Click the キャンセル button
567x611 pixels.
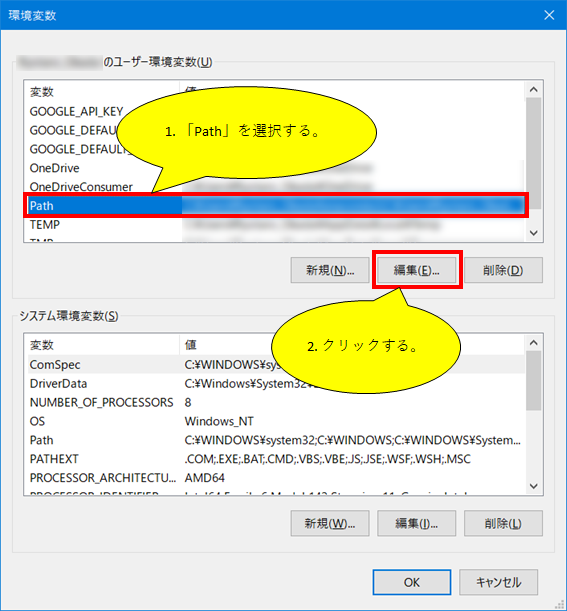tap(498, 582)
